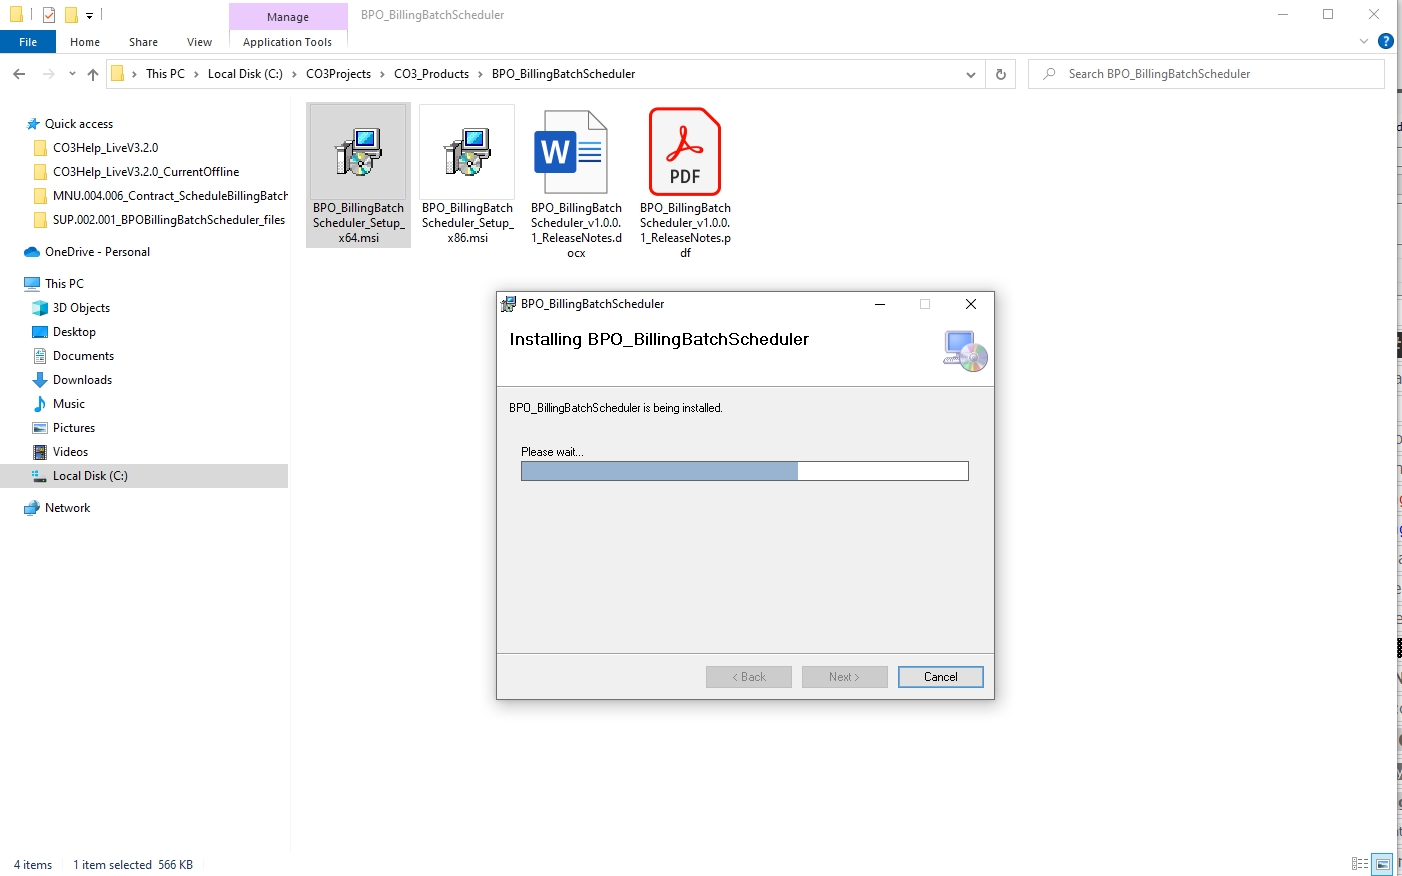The image size is (1402, 876).
Task: Open recent locations dropdown arrow
Action: (x=72, y=74)
